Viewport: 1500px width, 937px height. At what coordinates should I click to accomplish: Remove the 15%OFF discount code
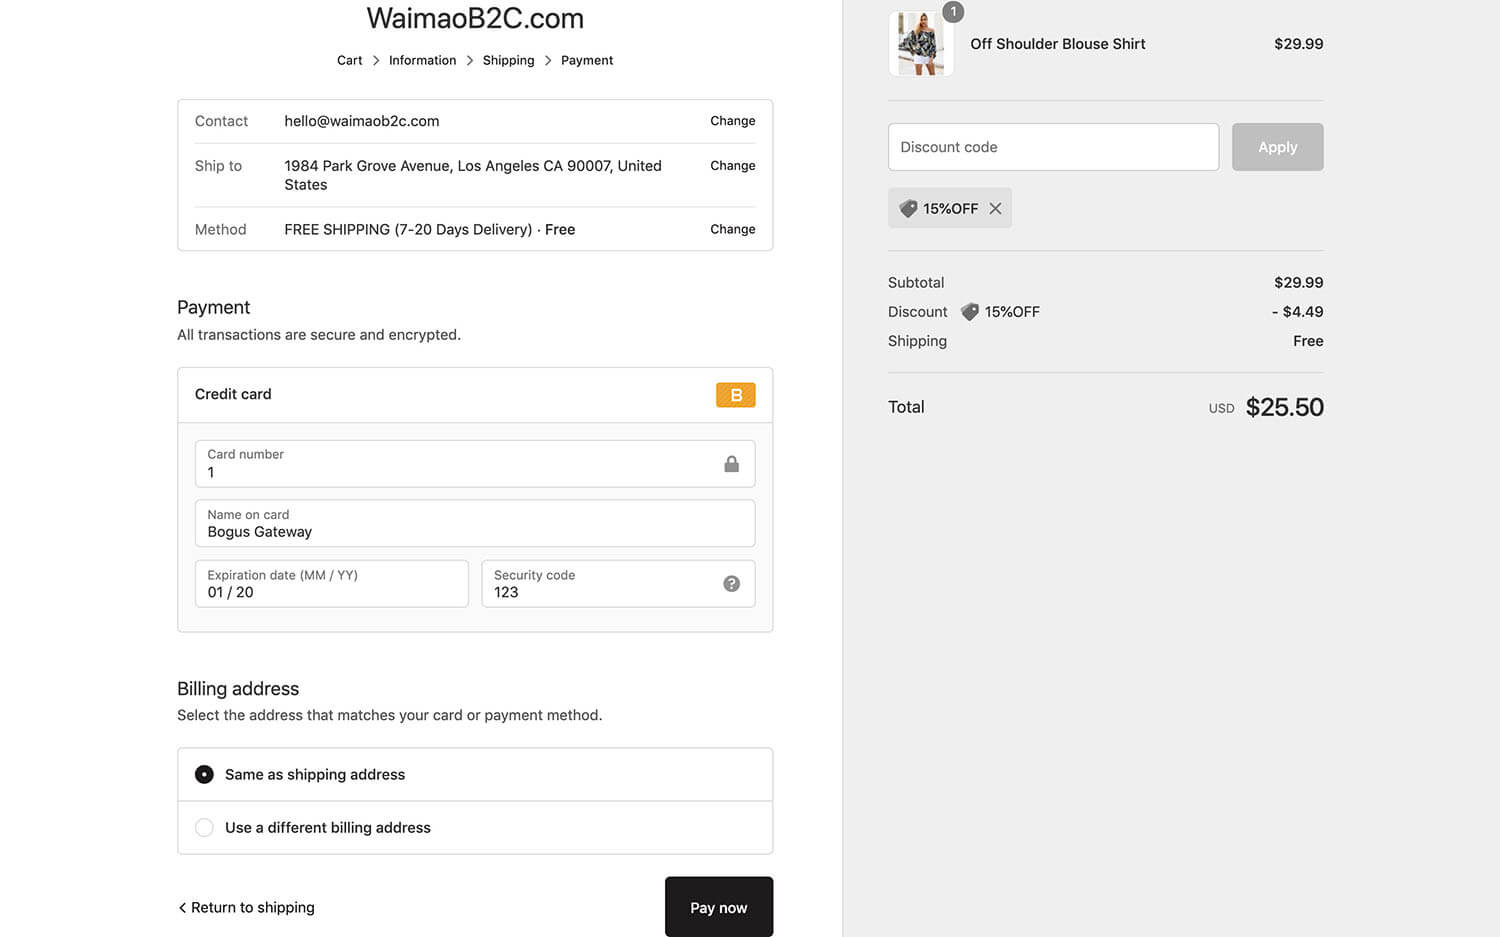point(995,209)
